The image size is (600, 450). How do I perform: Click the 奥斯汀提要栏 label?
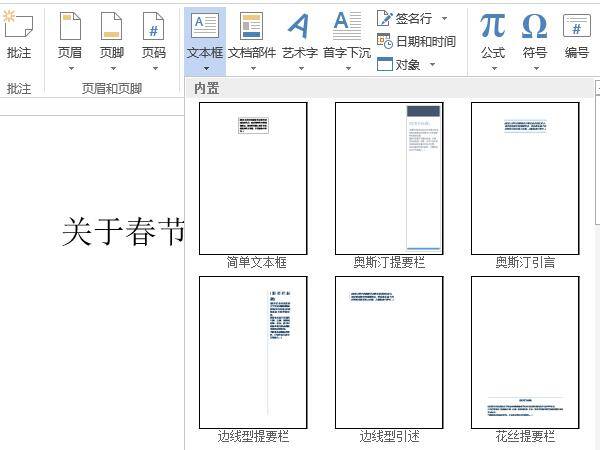coord(389,262)
